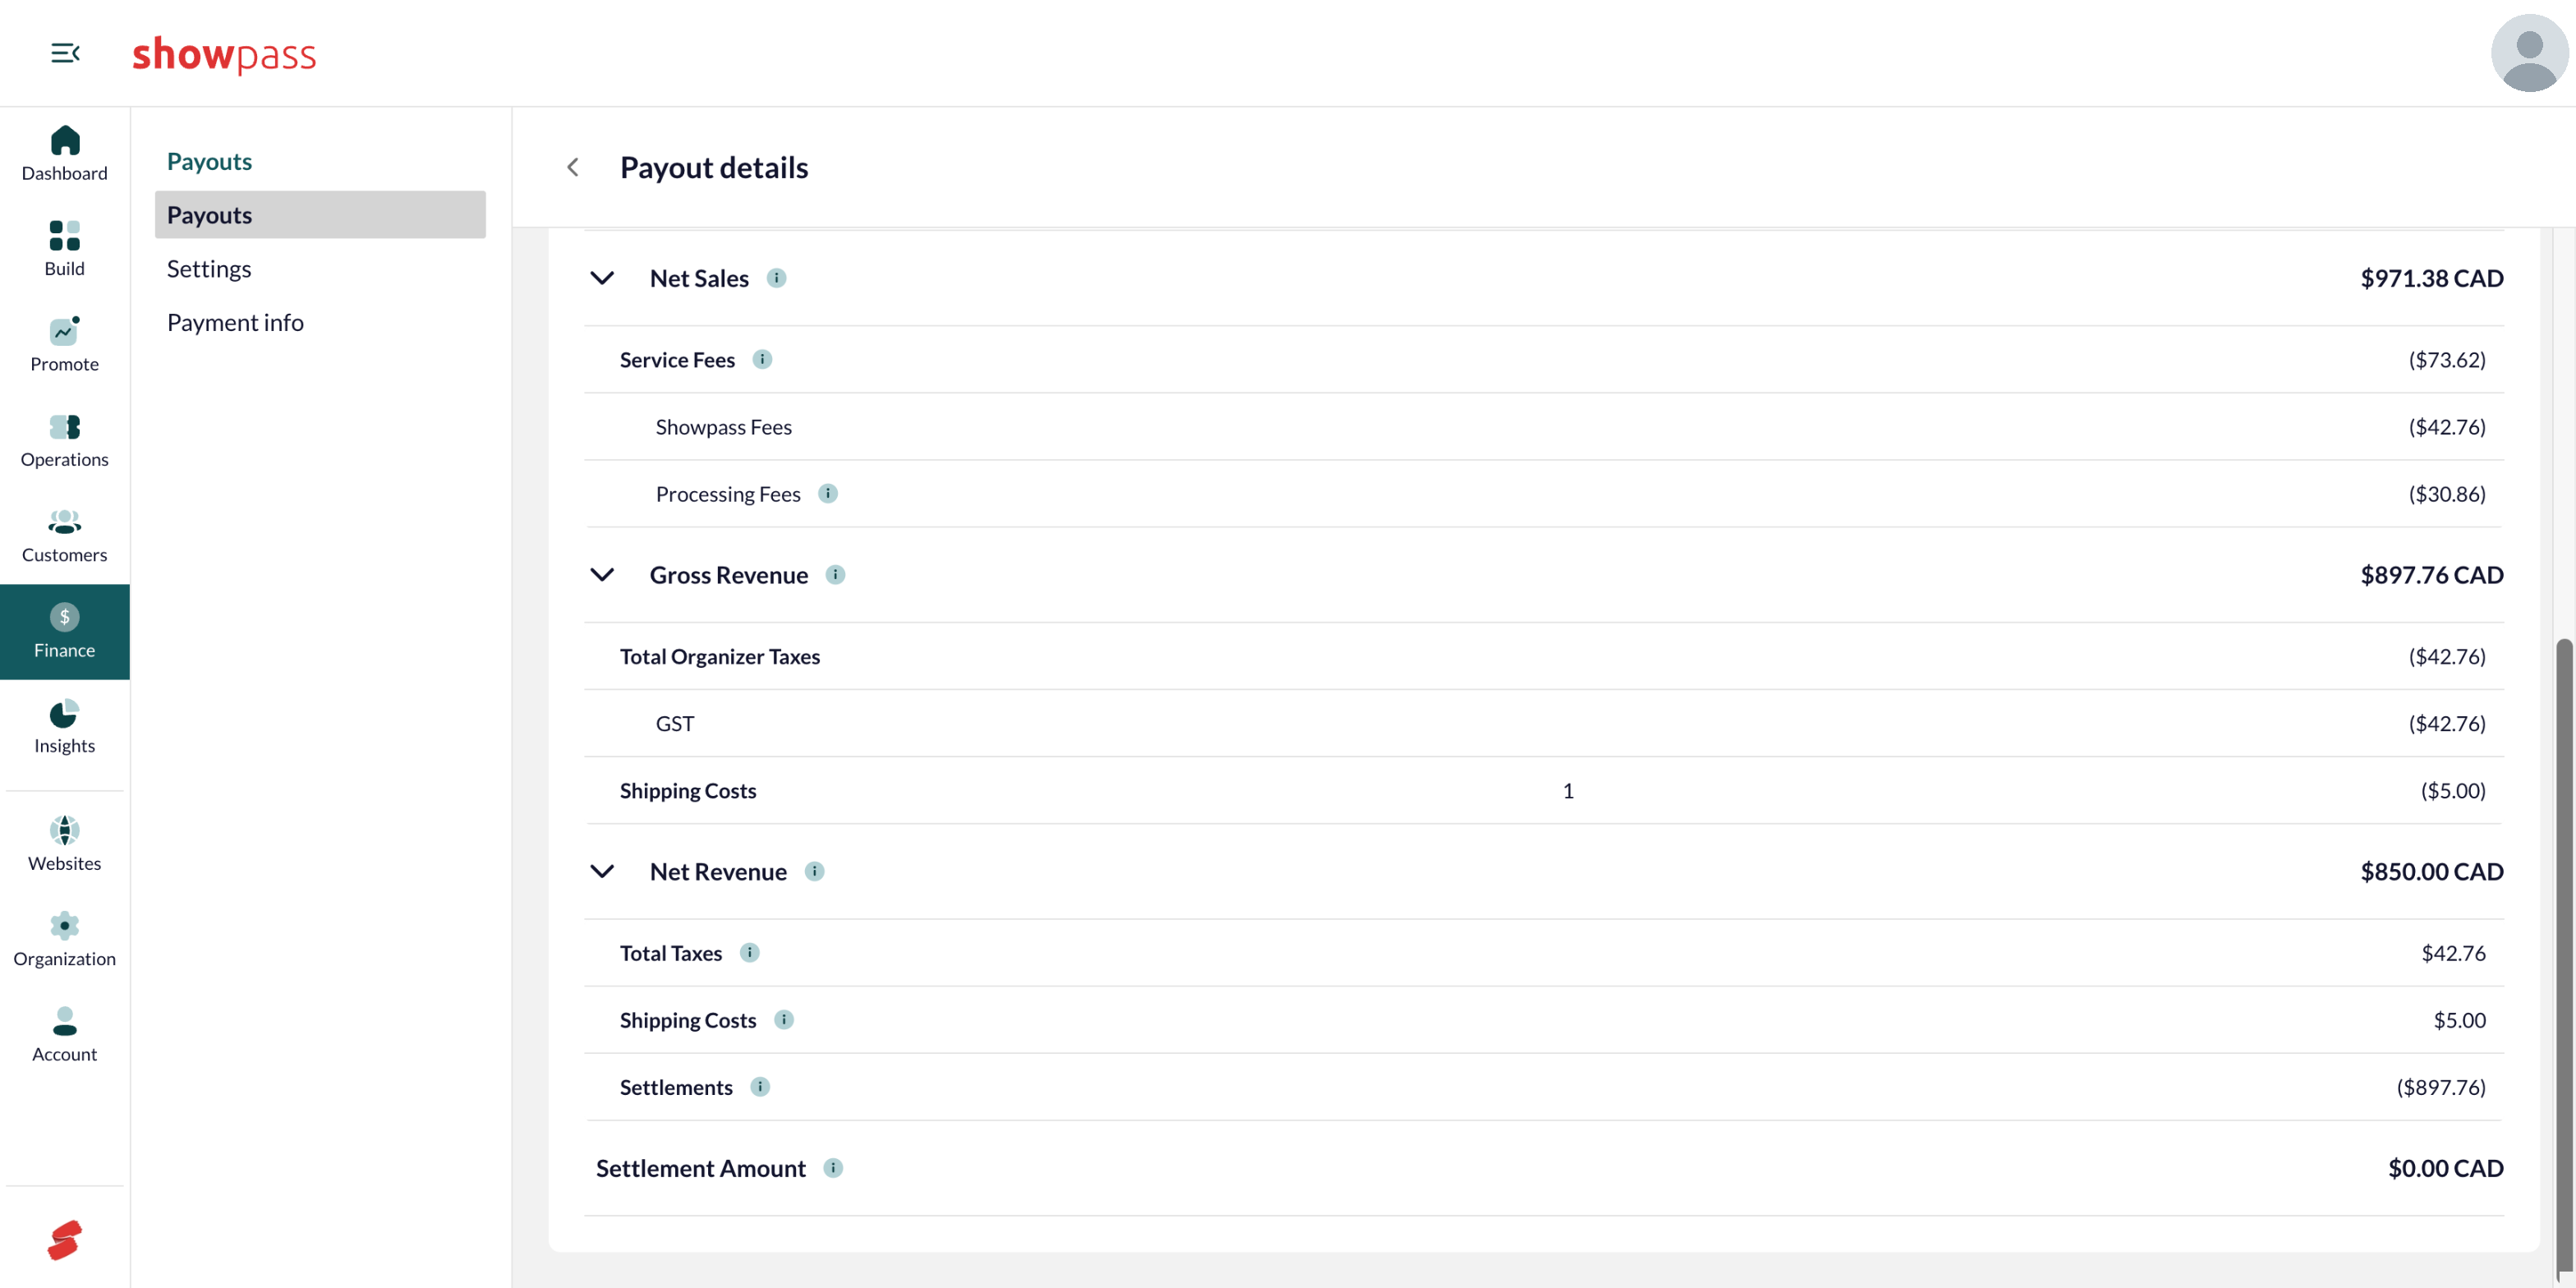Click the $850.00 CAD Net Revenue amount

pyautogui.click(x=2431, y=871)
